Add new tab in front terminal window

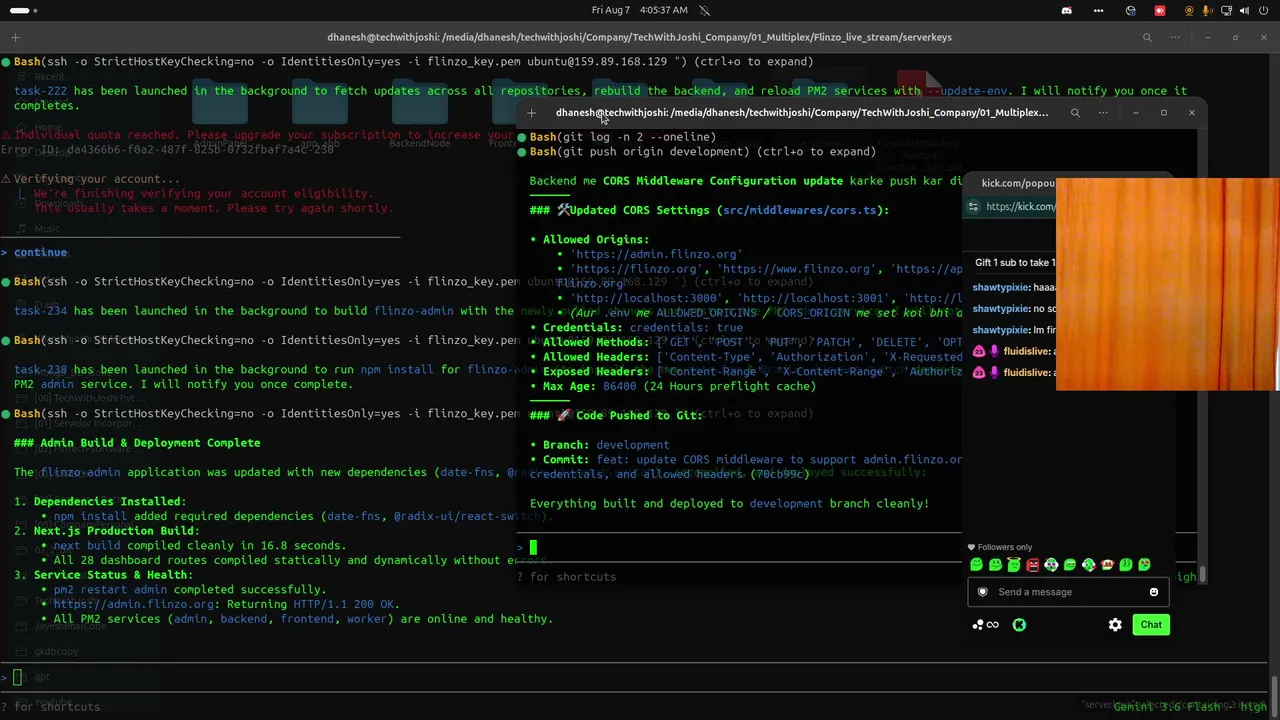(532, 113)
